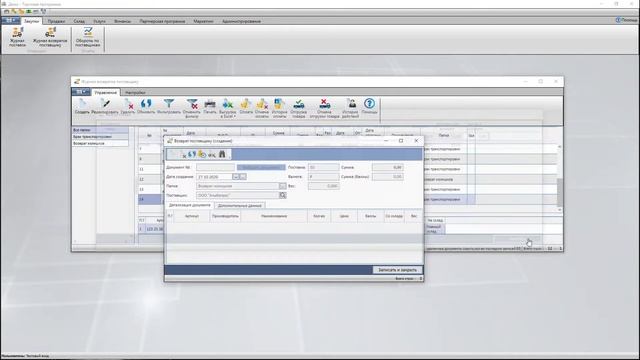Switch to Склад ribbon tab

(79, 21)
